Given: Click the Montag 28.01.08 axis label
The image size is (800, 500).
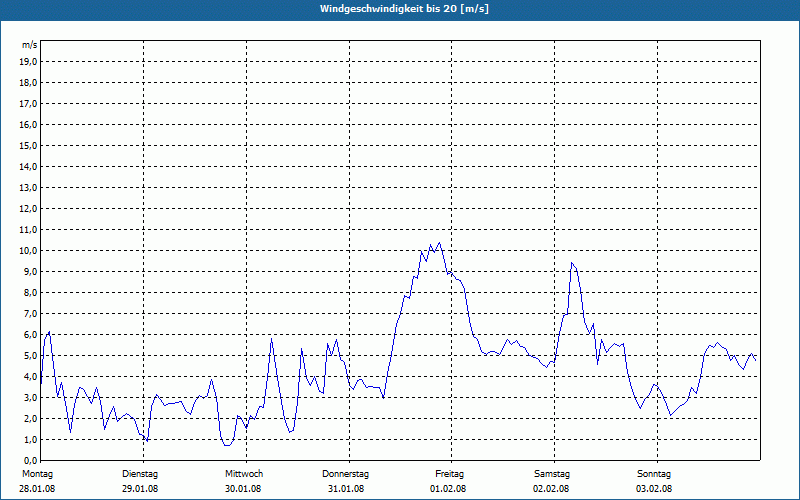Looking at the screenshot, I should click(x=37, y=481).
